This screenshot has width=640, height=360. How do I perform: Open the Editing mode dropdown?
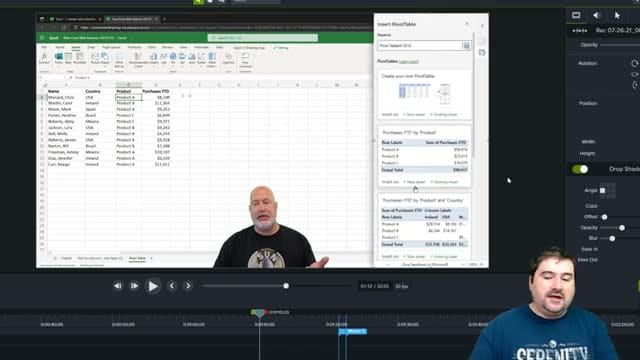[x=282, y=48]
